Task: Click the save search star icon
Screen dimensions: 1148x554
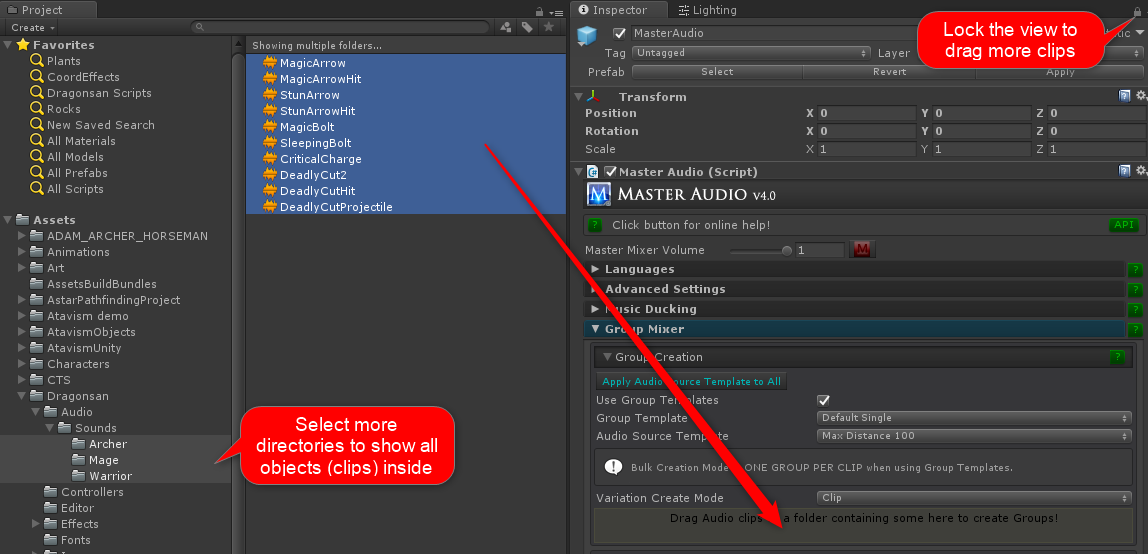Action: pyautogui.click(x=548, y=27)
